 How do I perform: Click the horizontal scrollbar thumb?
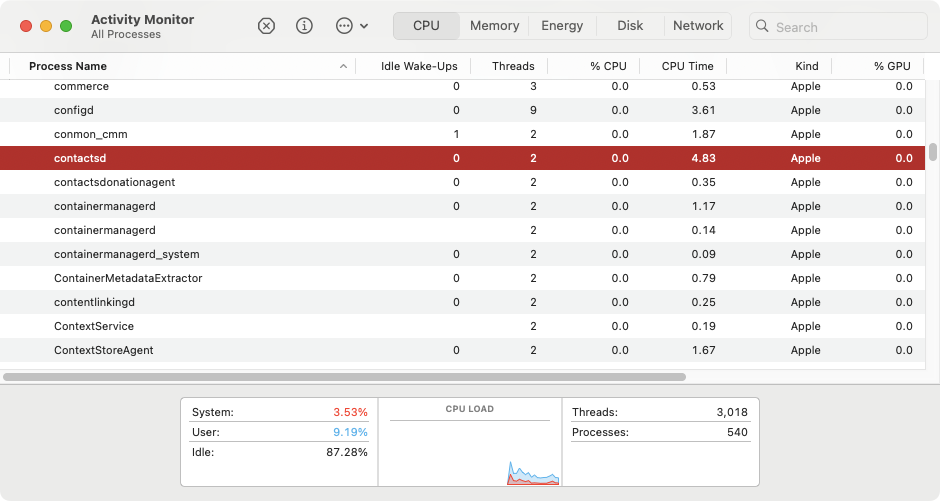point(344,377)
